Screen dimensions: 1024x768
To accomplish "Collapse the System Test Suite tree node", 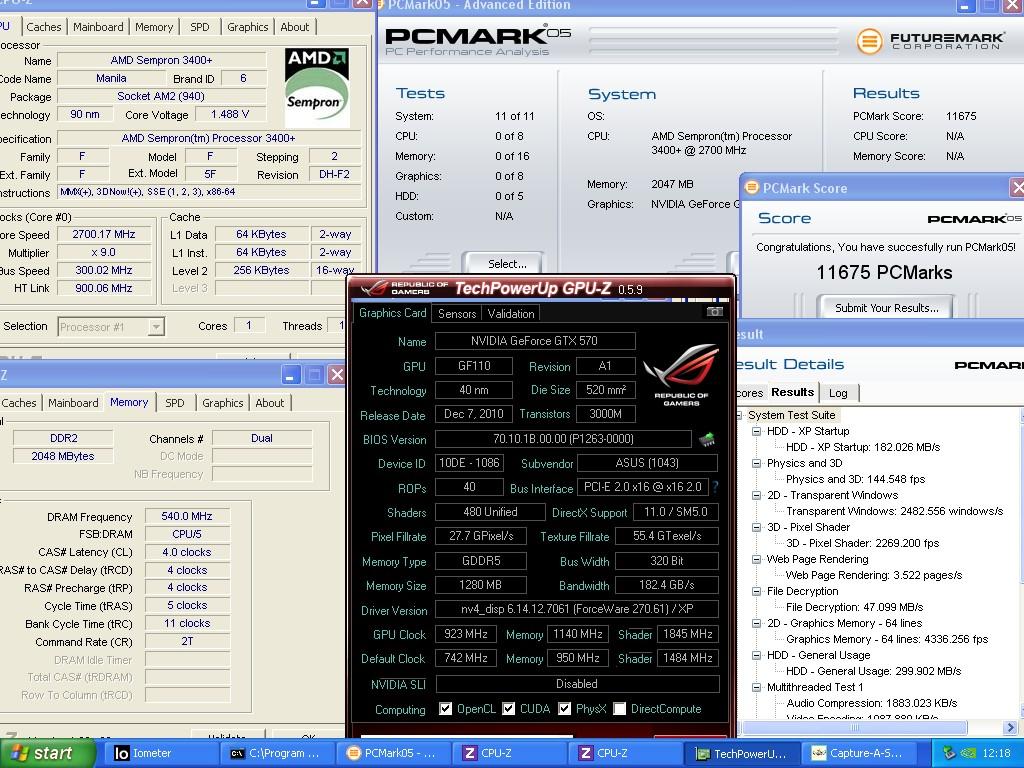I will (740, 415).
